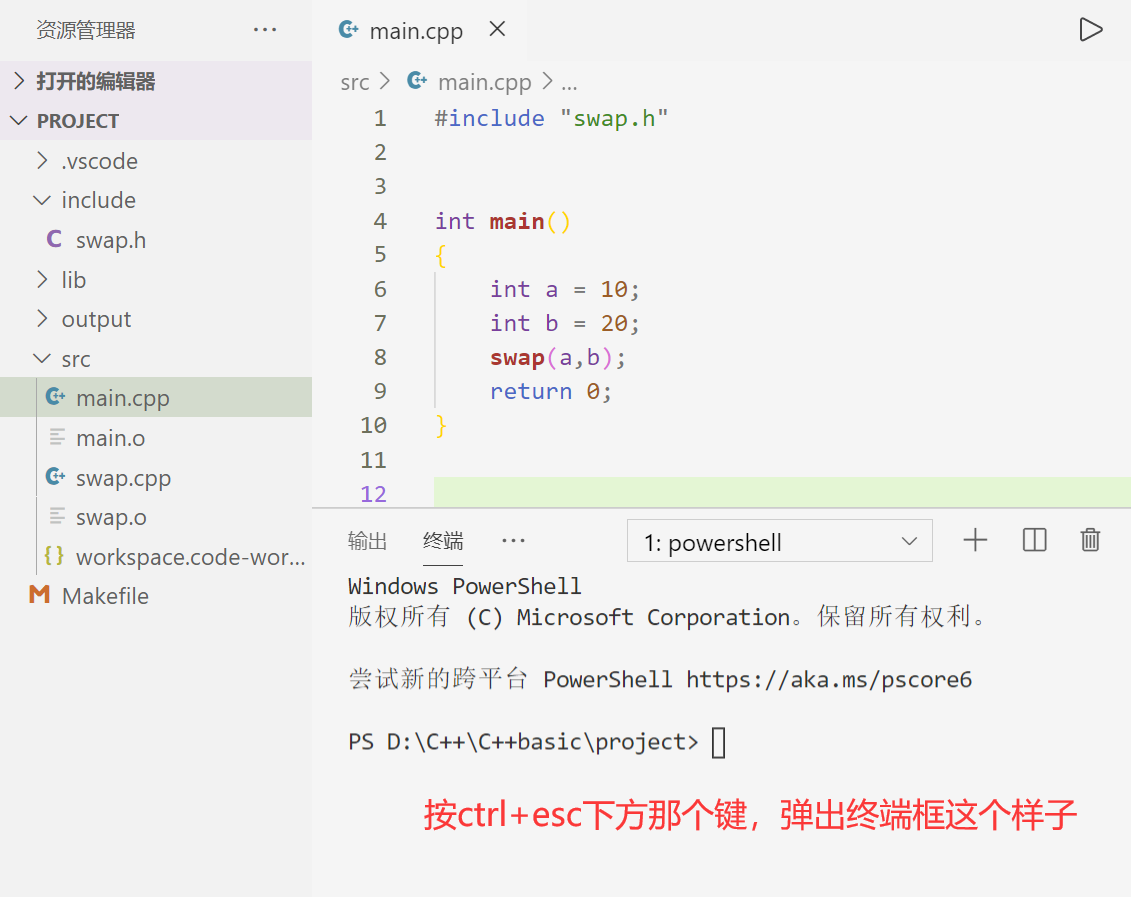
Task: Kill the terminal using trash icon
Action: click(x=1090, y=540)
